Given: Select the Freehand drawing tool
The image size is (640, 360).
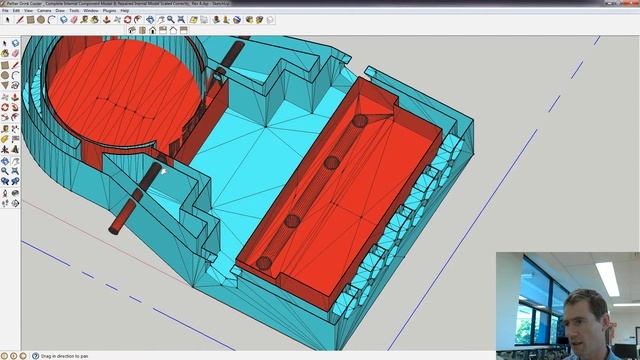Looking at the screenshot, I should pos(15,85).
